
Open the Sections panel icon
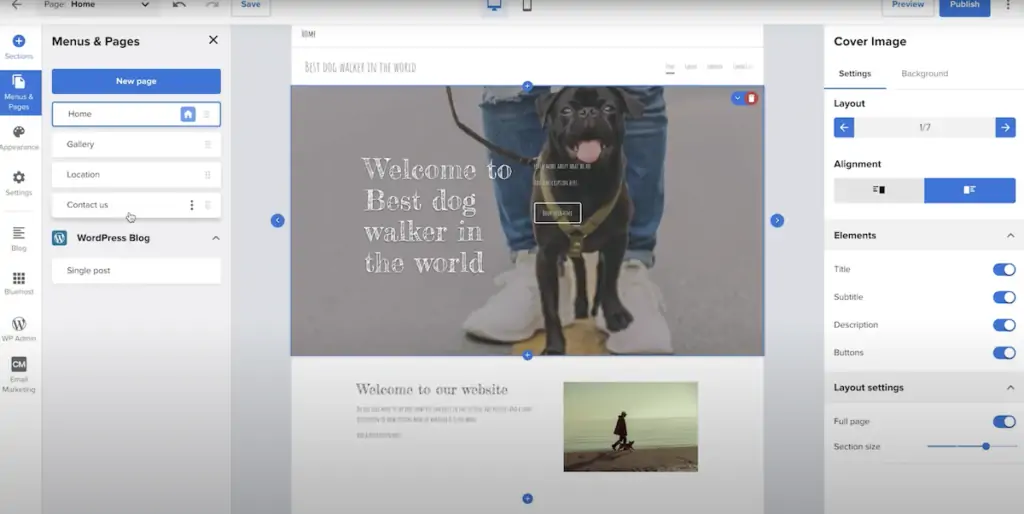18,46
